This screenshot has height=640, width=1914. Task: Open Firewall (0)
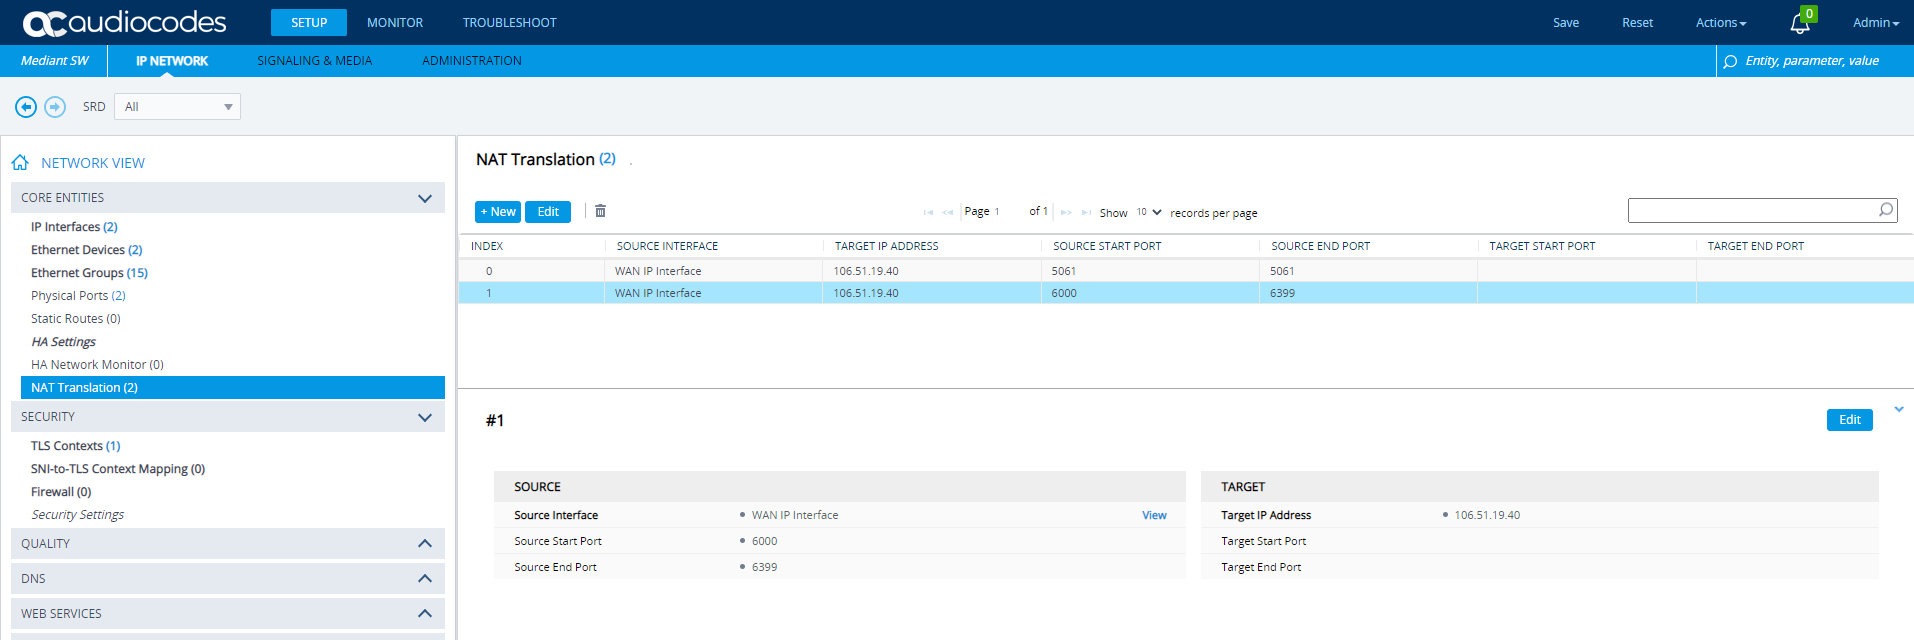pos(61,492)
